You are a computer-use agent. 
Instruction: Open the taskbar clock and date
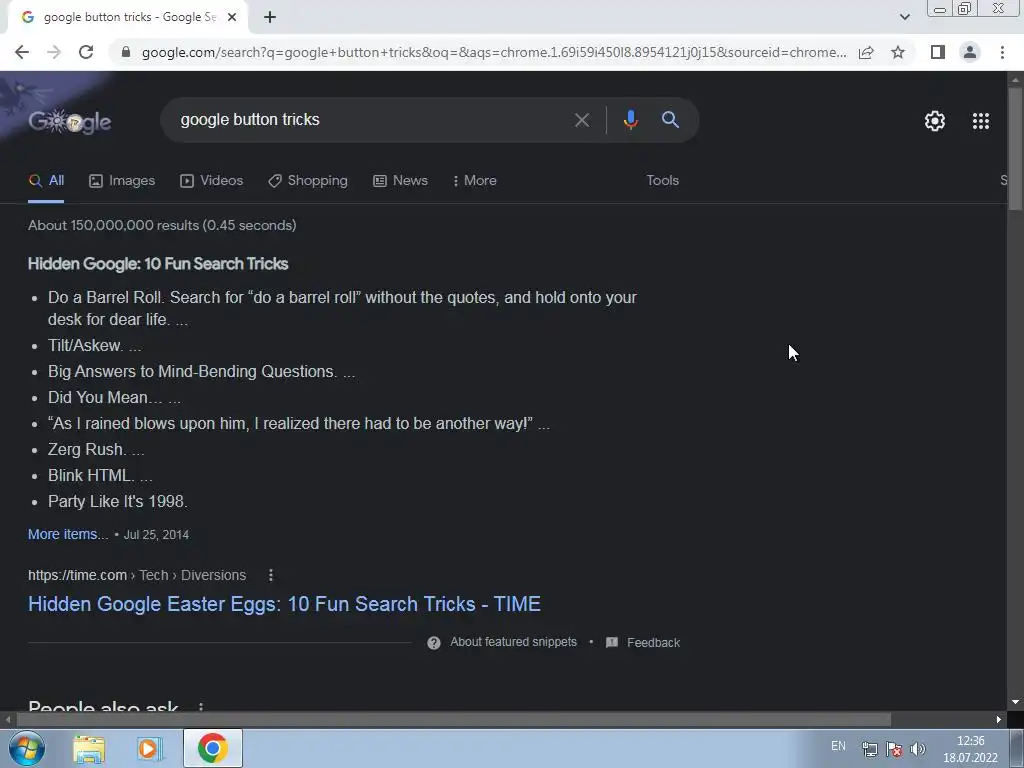point(970,749)
